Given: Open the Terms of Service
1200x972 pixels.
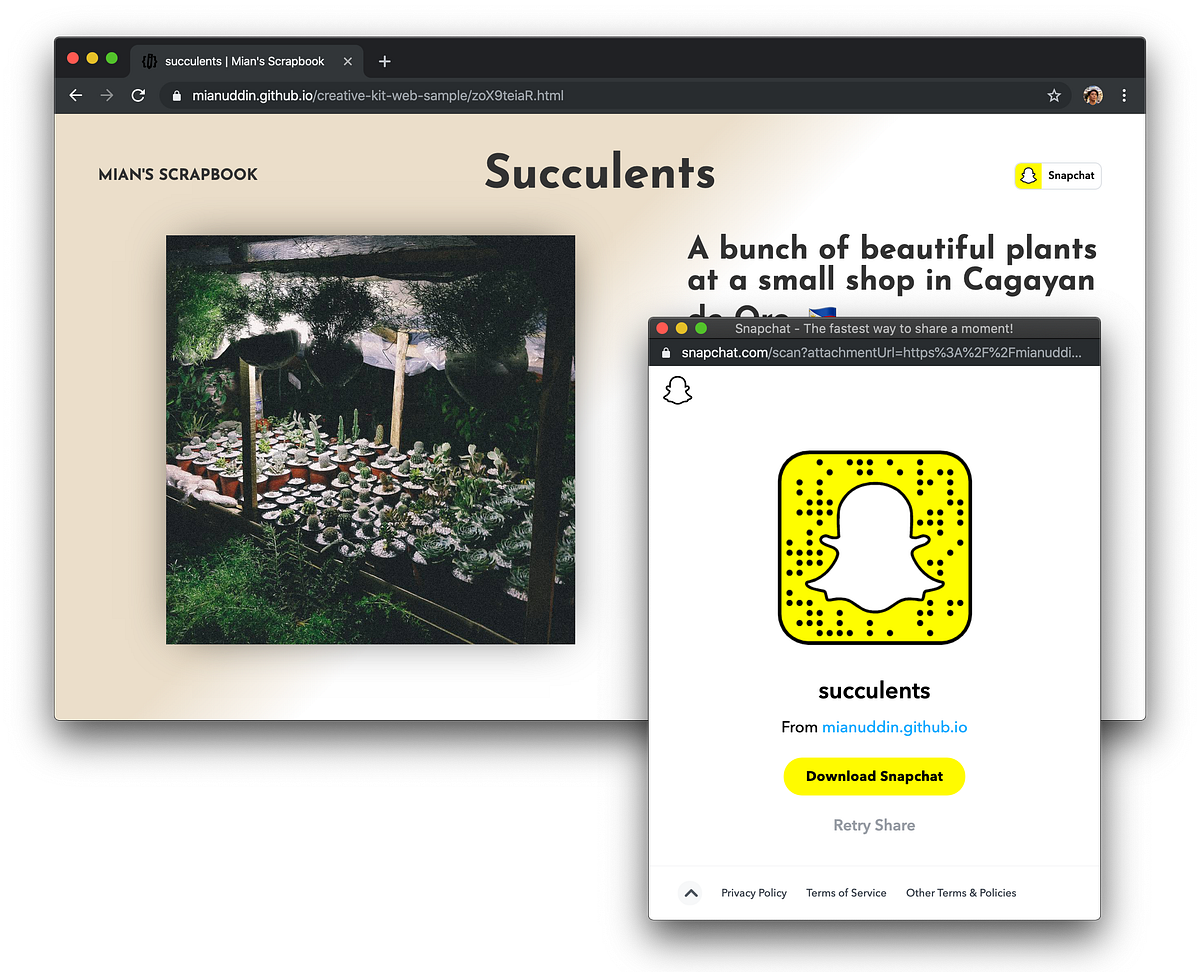Looking at the screenshot, I should (846, 893).
